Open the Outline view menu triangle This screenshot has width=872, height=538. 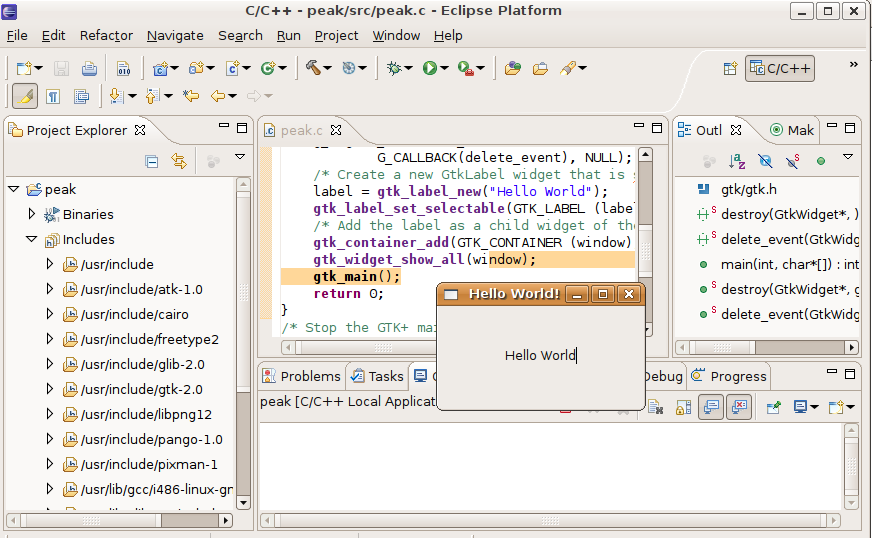point(848,157)
